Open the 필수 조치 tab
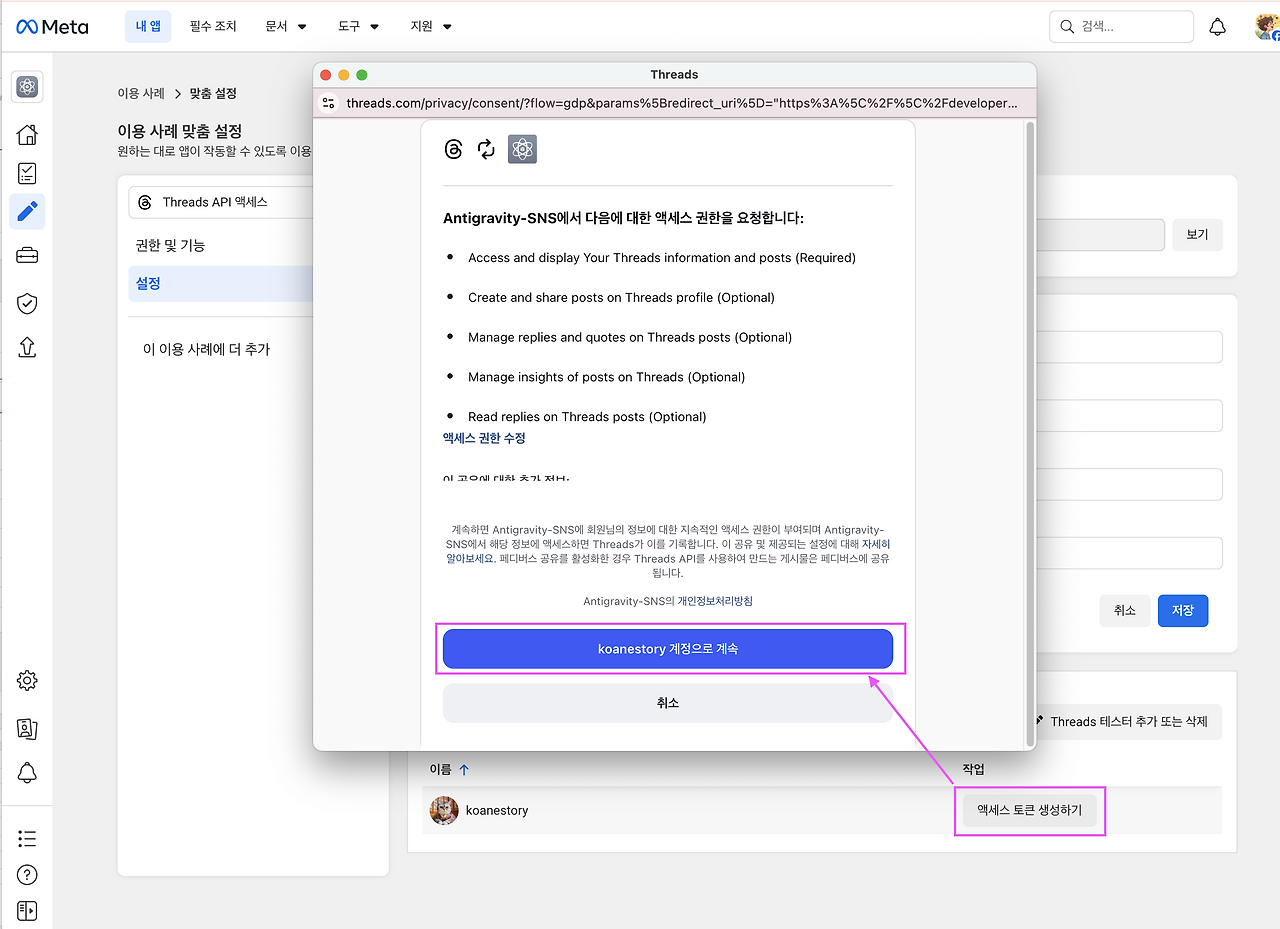Viewport: 1280px width, 929px height. click(x=213, y=27)
